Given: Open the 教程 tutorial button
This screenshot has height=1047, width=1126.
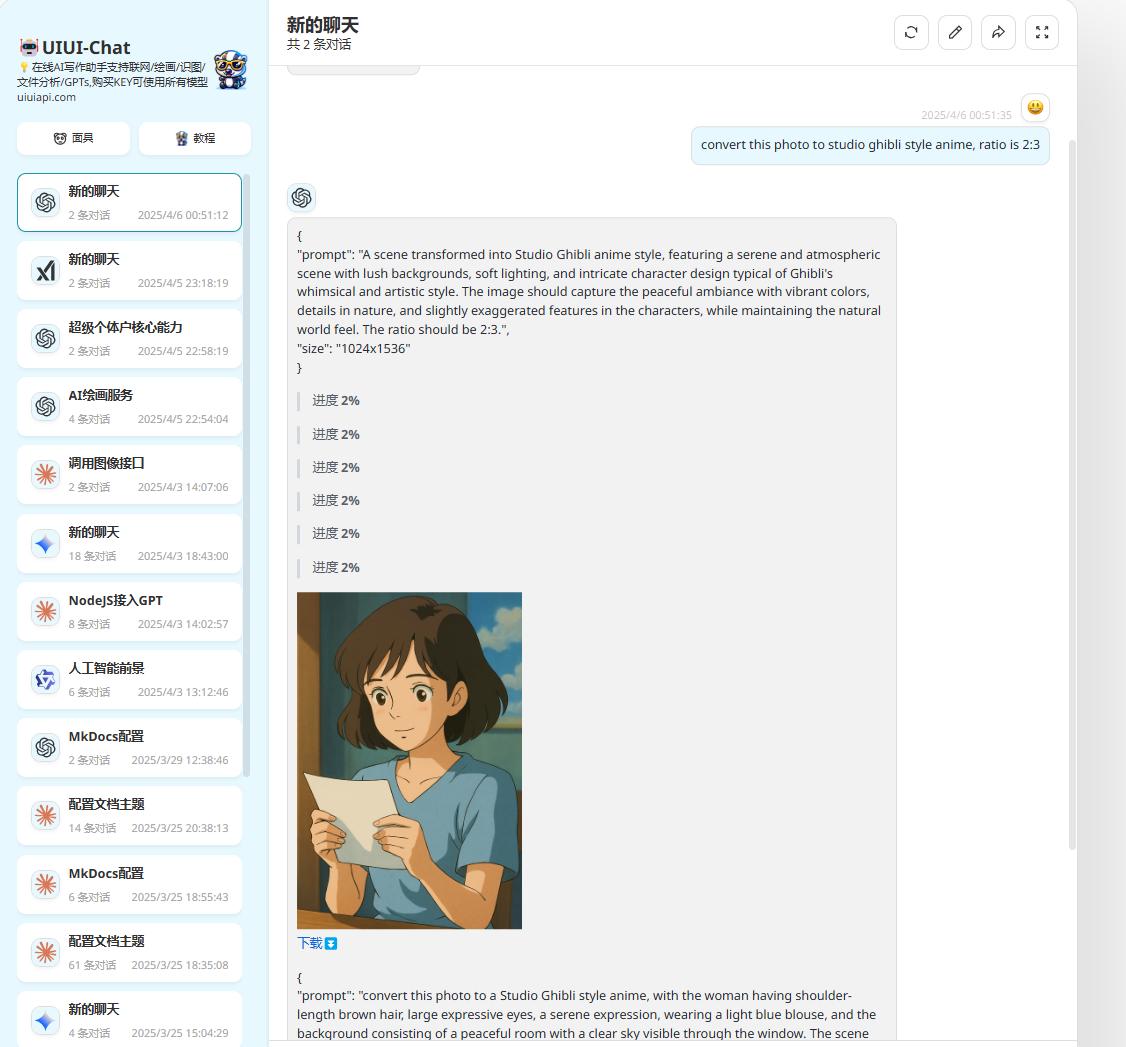Looking at the screenshot, I should tap(195, 139).
